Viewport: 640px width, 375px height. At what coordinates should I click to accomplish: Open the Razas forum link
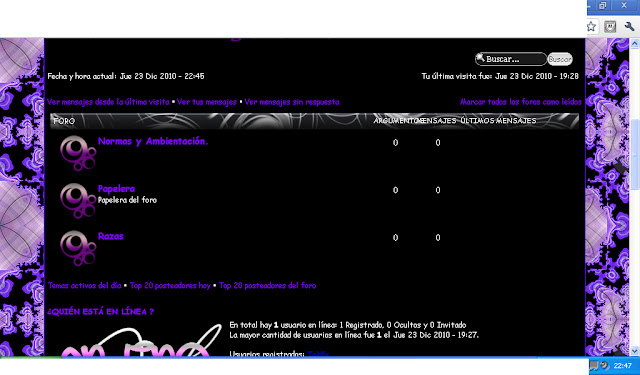111,236
